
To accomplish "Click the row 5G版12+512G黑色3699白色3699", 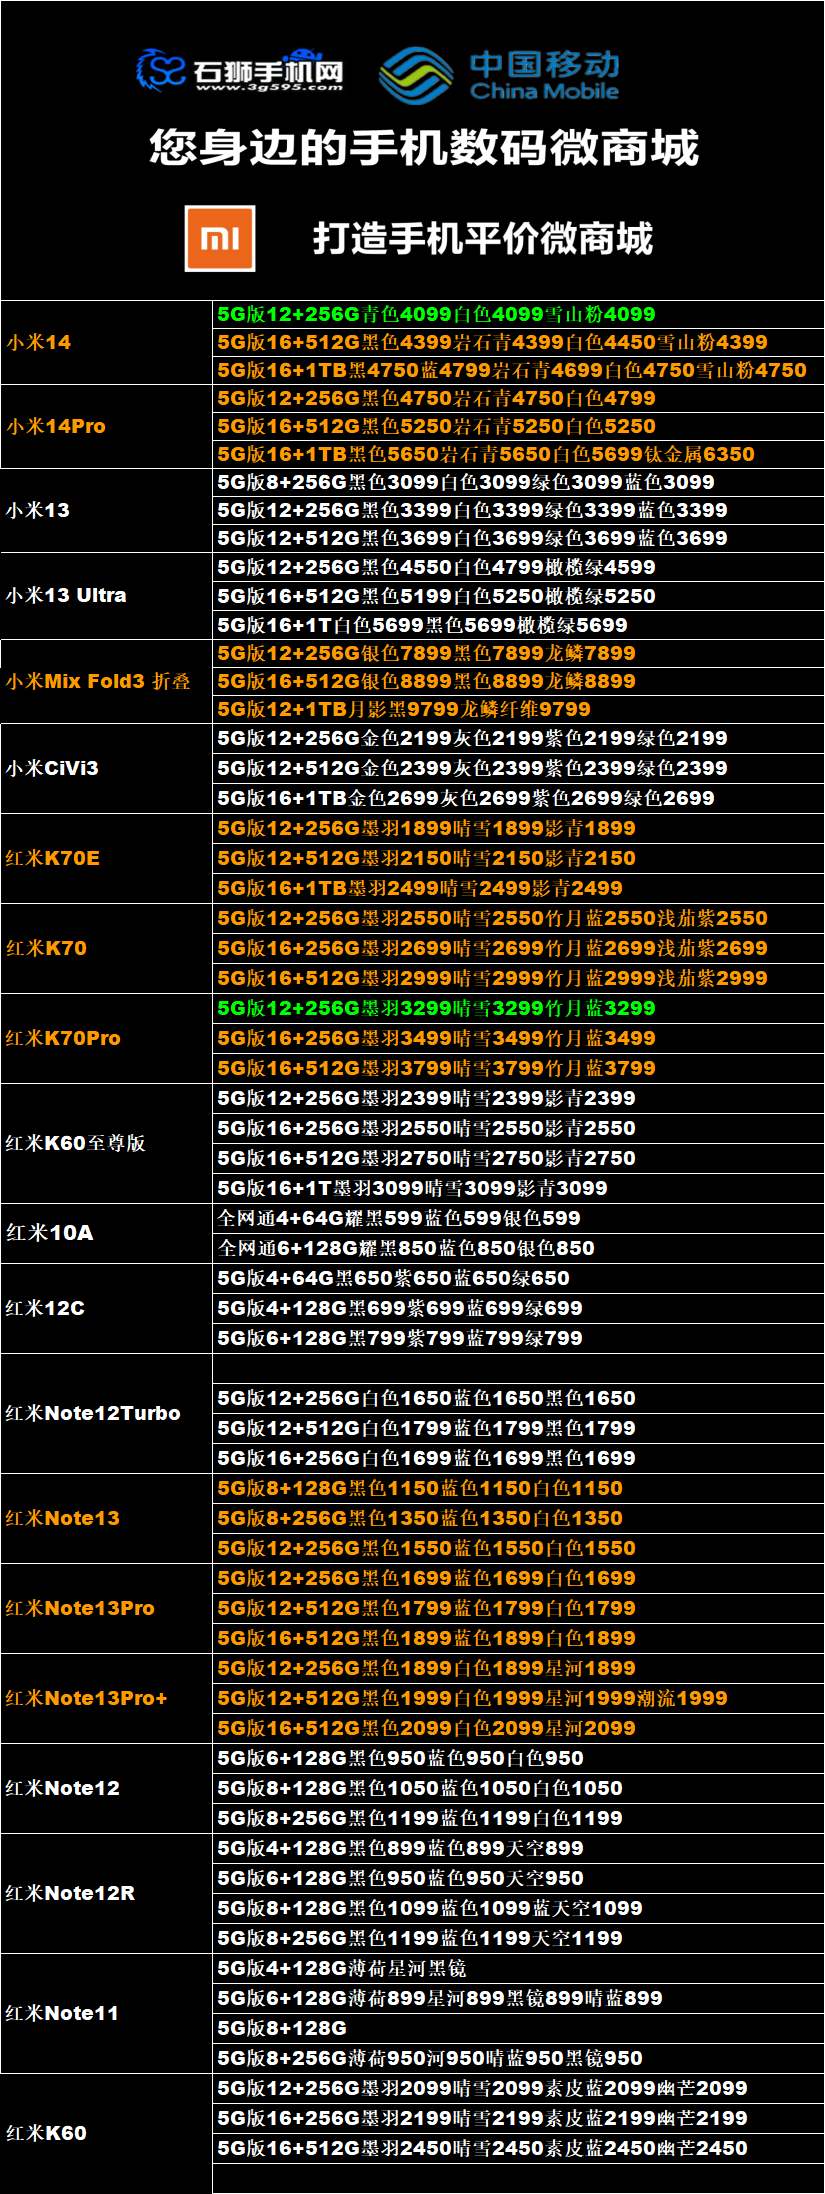I will click(x=519, y=538).
